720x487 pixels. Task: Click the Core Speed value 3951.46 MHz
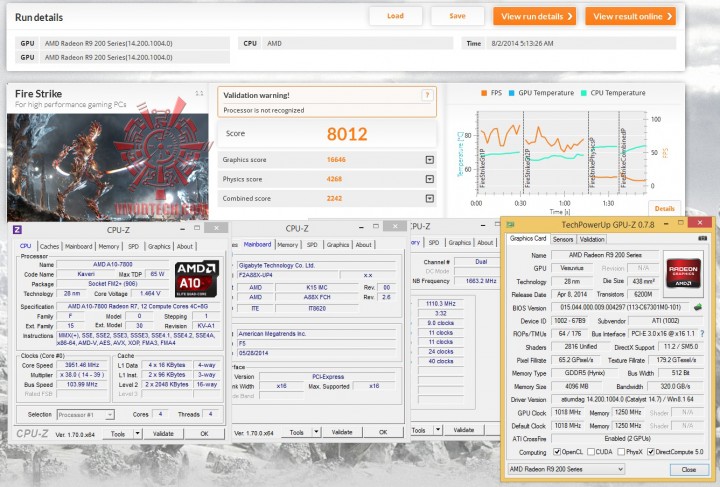[x=82, y=365]
